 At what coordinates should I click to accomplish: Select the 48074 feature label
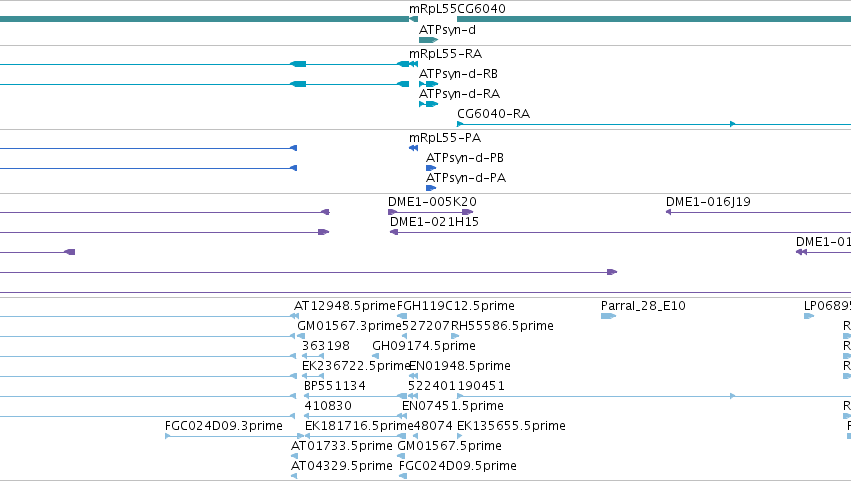coord(433,426)
